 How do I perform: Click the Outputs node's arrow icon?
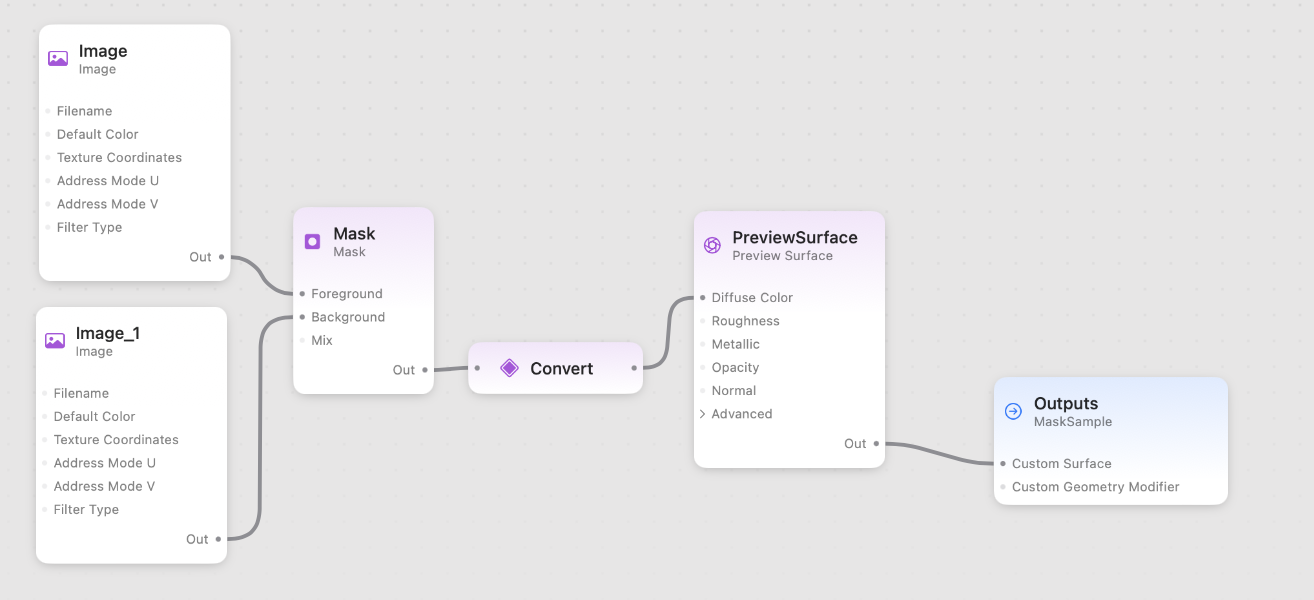click(1015, 411)
